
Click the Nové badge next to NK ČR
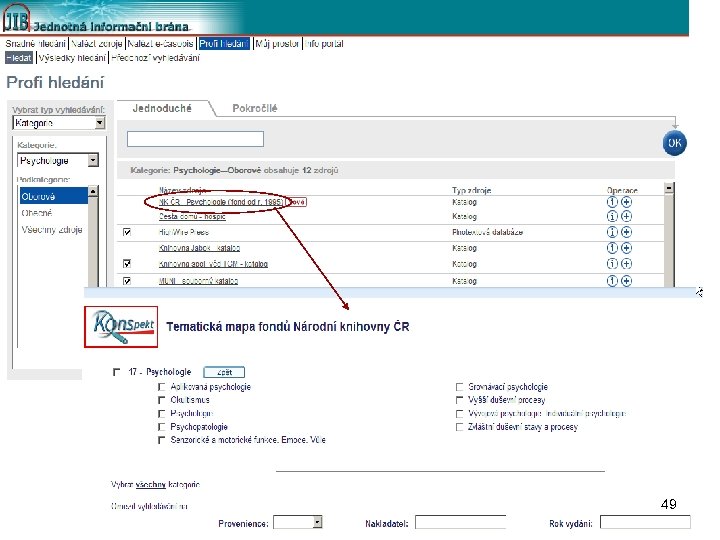(x=296, y=202)
